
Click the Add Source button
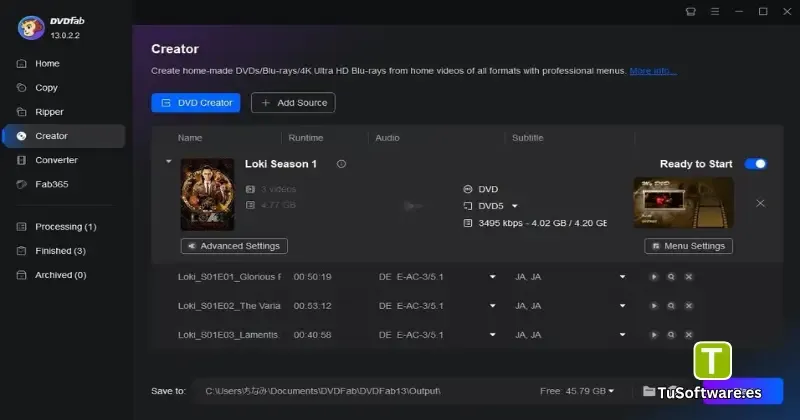click(x=293, y=103)
